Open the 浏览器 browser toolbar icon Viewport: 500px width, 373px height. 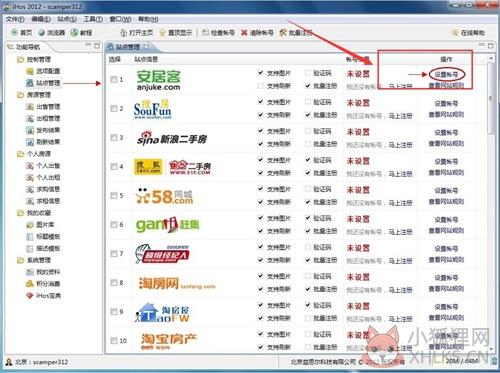click(x=51, y=33)
